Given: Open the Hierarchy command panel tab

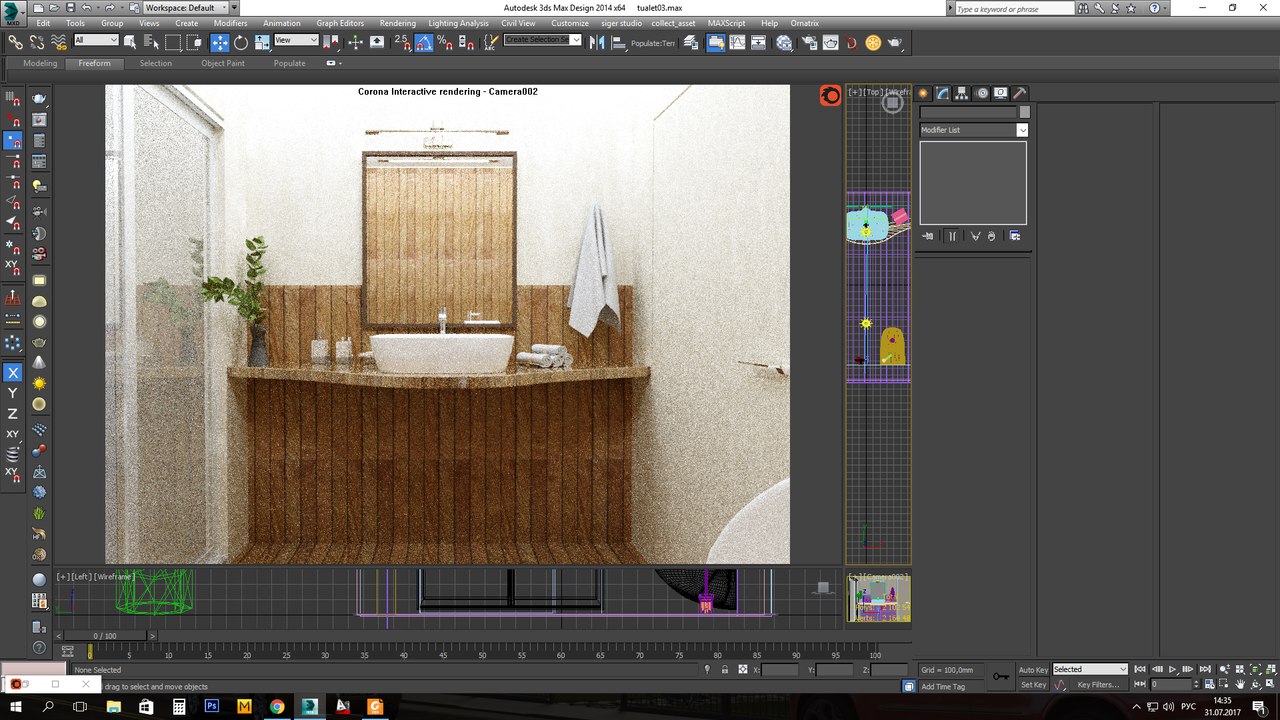Looking at the screenshot, I should coord(962,93).
